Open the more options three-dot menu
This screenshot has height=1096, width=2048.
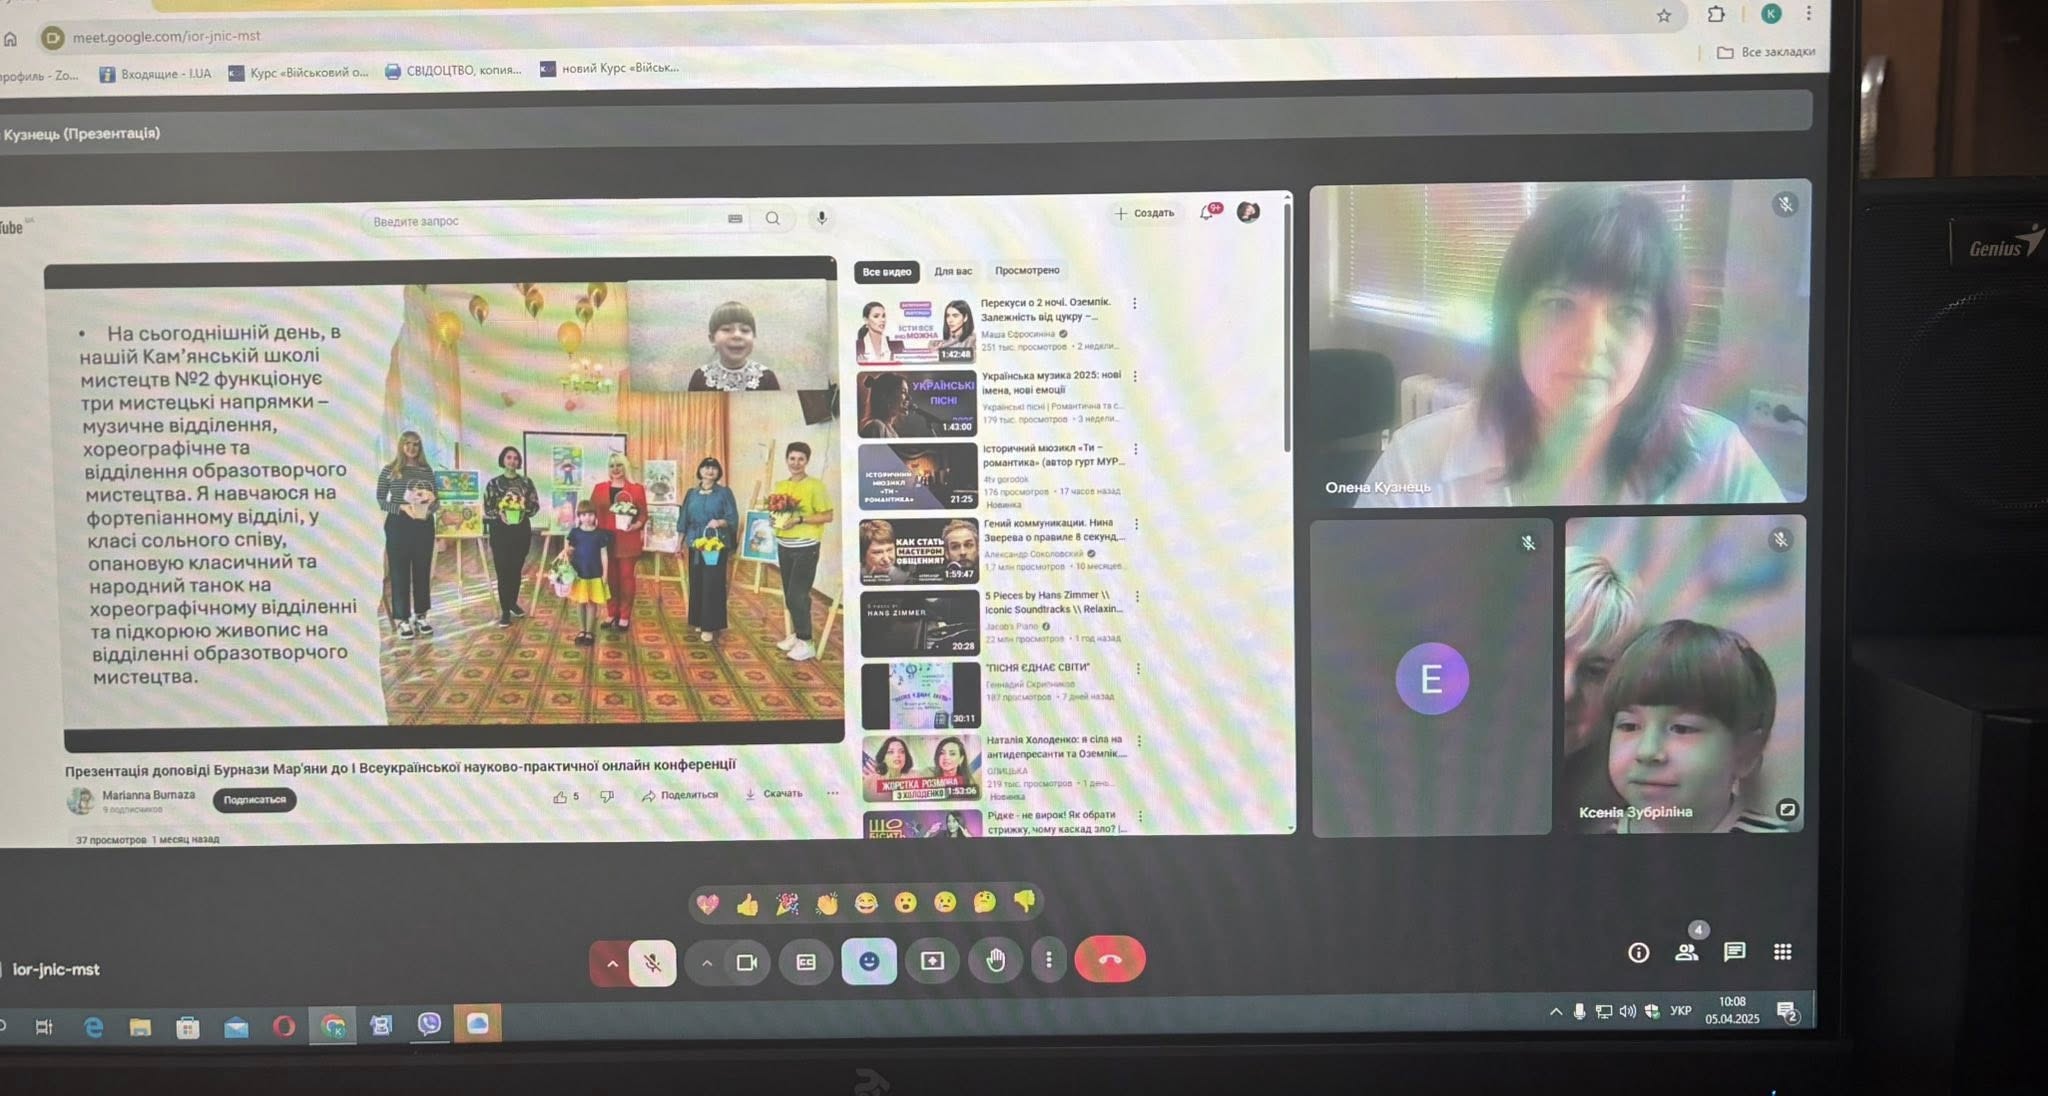(1048, 960)
